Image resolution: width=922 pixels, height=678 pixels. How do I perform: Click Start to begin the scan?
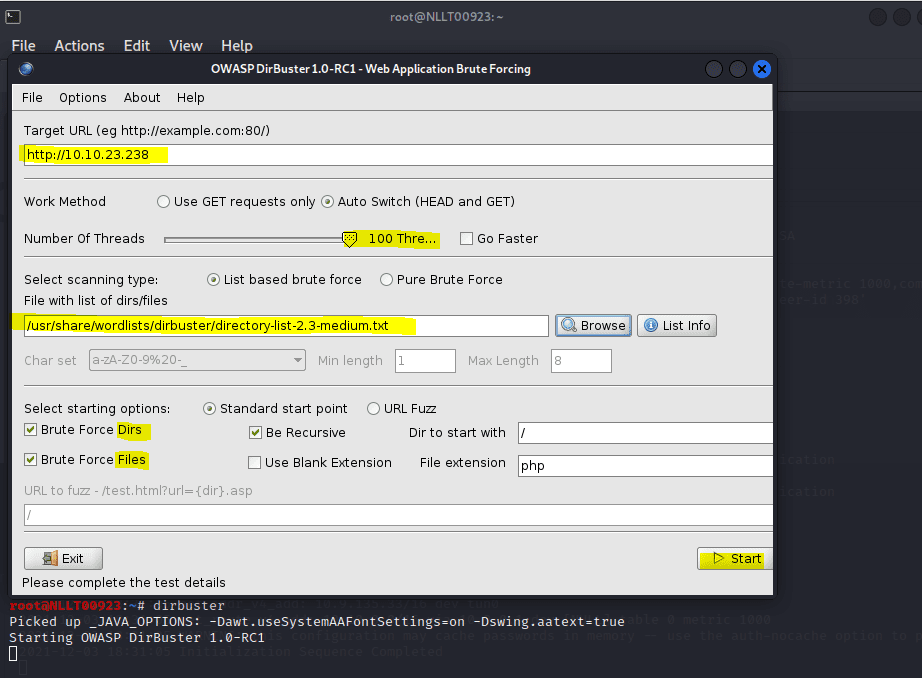(735, 559)
